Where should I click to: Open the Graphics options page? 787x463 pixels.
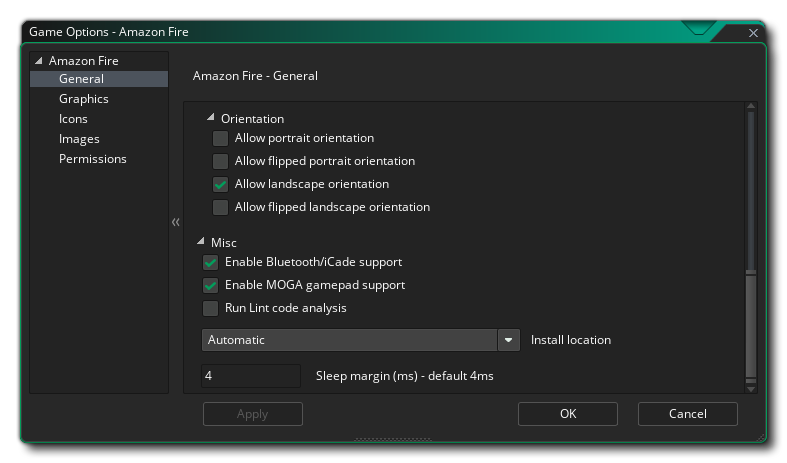pos(83,99)
